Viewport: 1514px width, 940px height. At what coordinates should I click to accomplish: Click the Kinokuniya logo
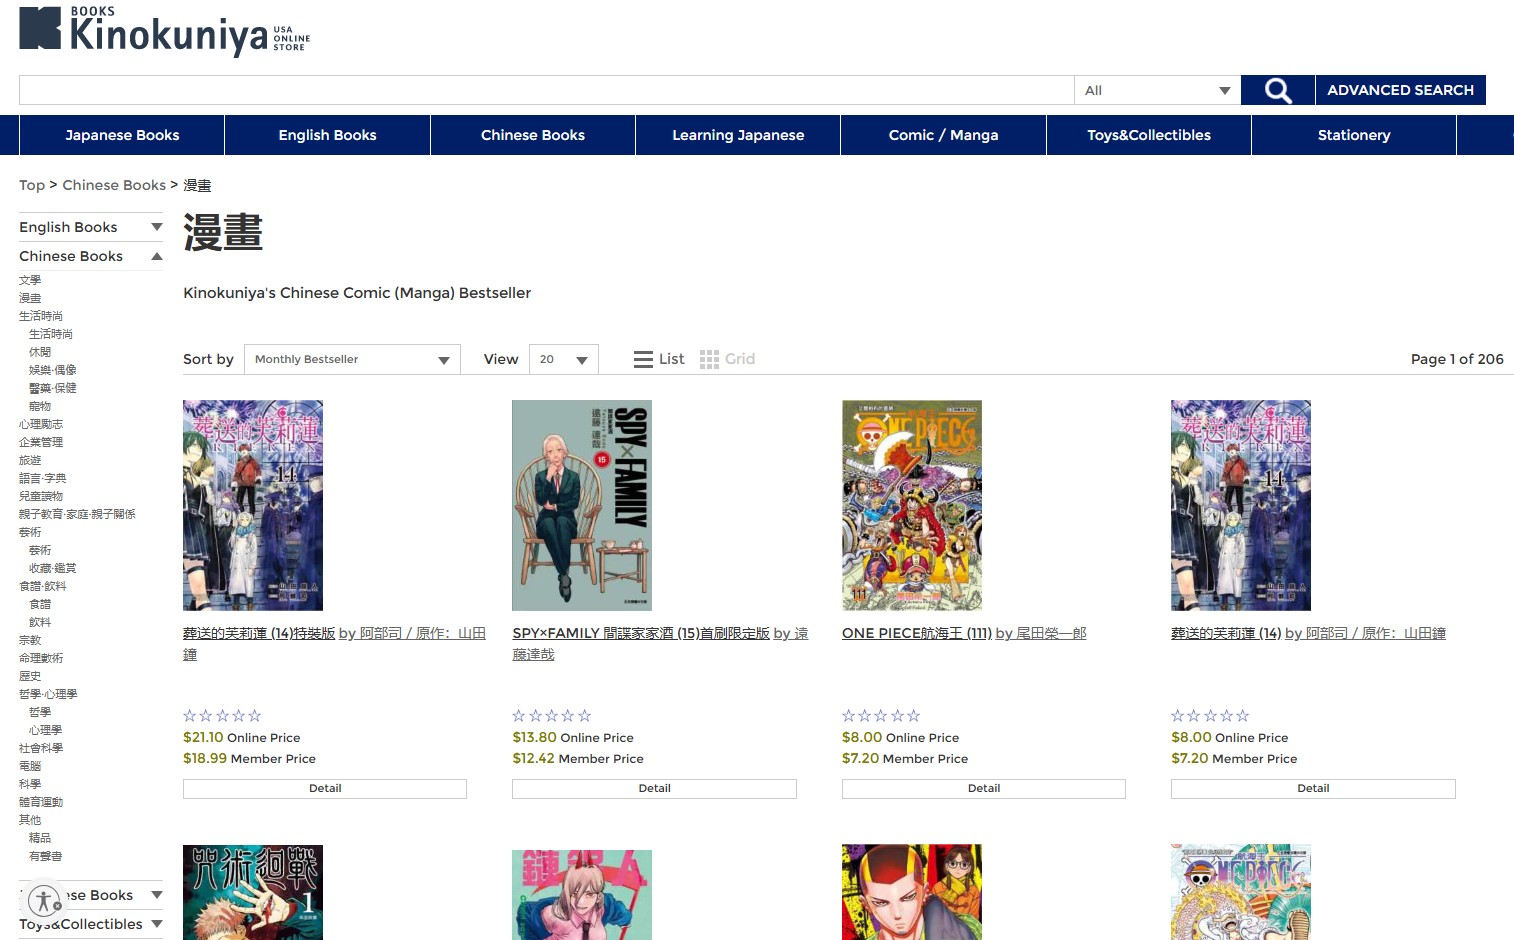click(x=164, y=30)
